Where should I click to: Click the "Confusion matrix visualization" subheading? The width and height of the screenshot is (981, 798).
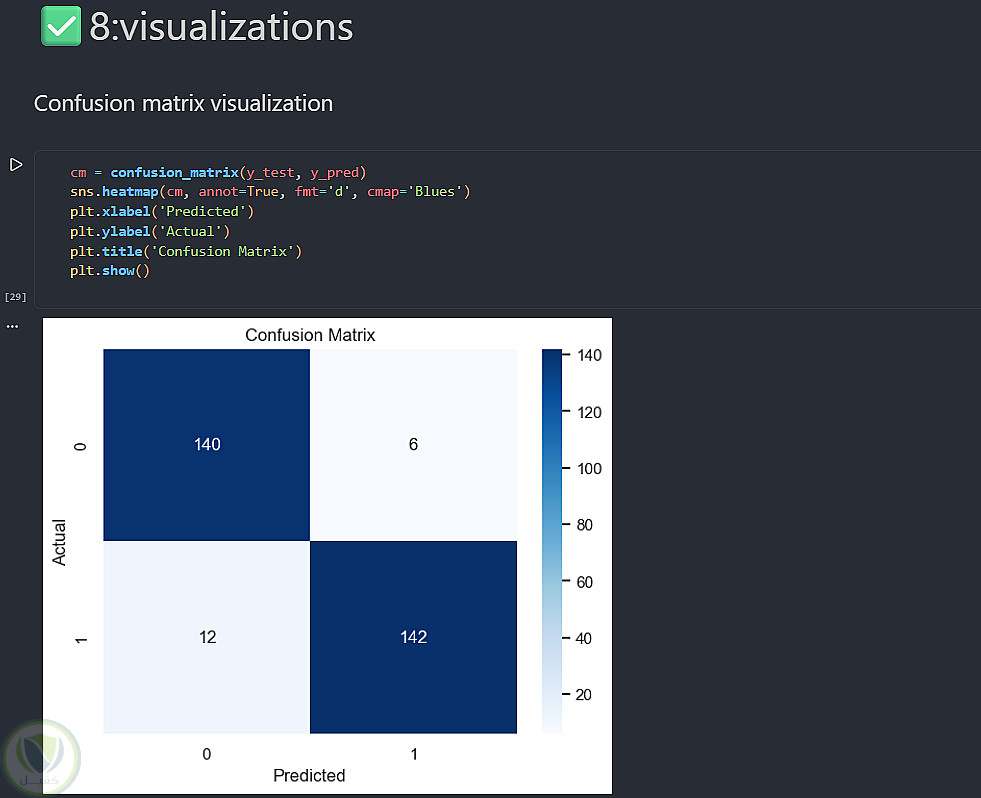183,103
